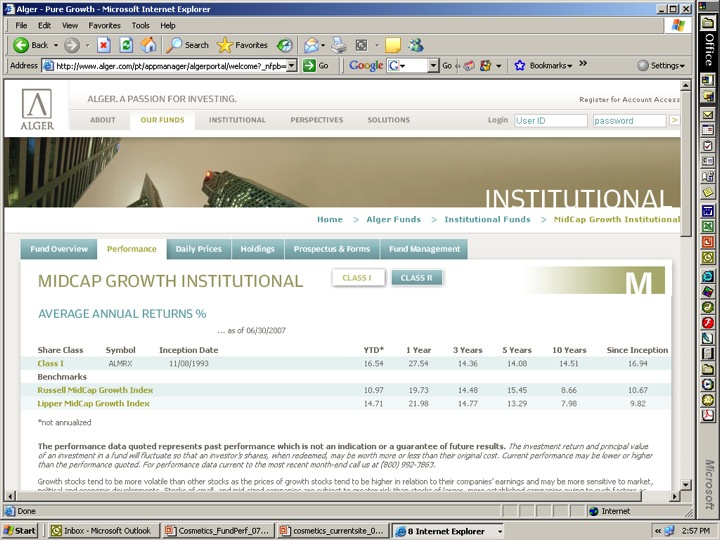Image resolution: width=720 pixels, height=540 pixels.
Task: Switch to the Fund Overview tab
Action: 59,249
